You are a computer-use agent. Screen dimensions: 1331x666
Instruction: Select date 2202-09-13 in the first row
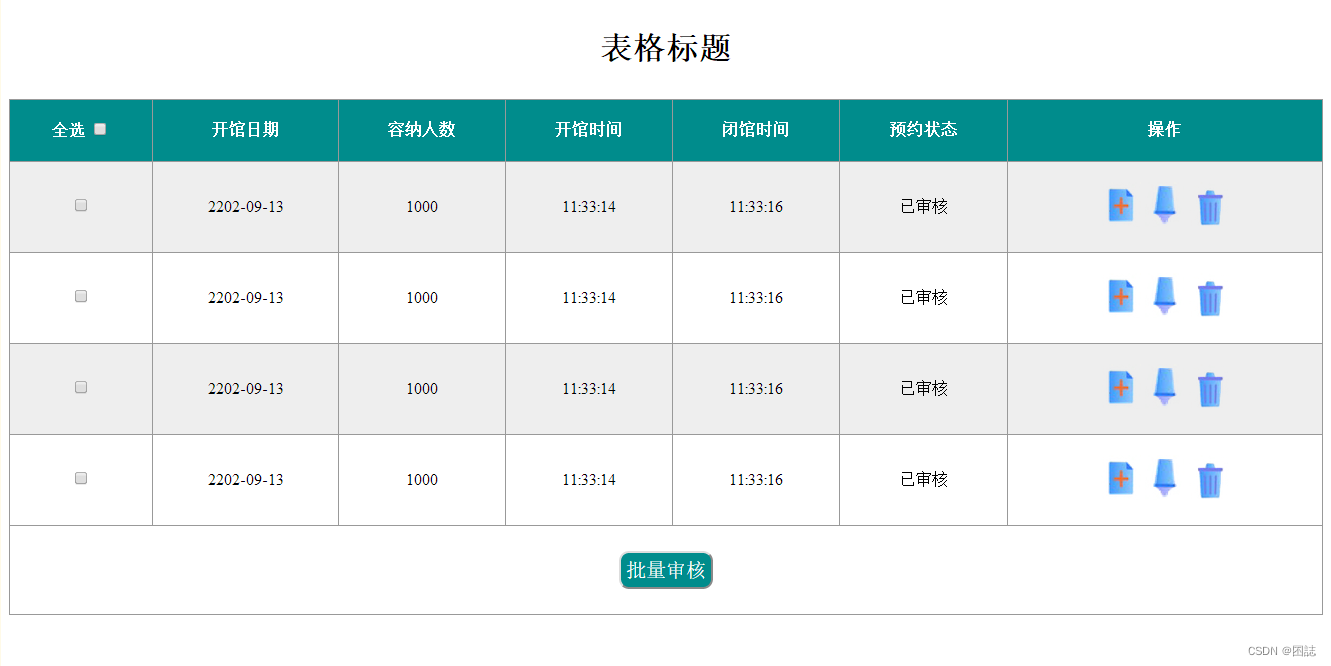(x=246, y=207)
